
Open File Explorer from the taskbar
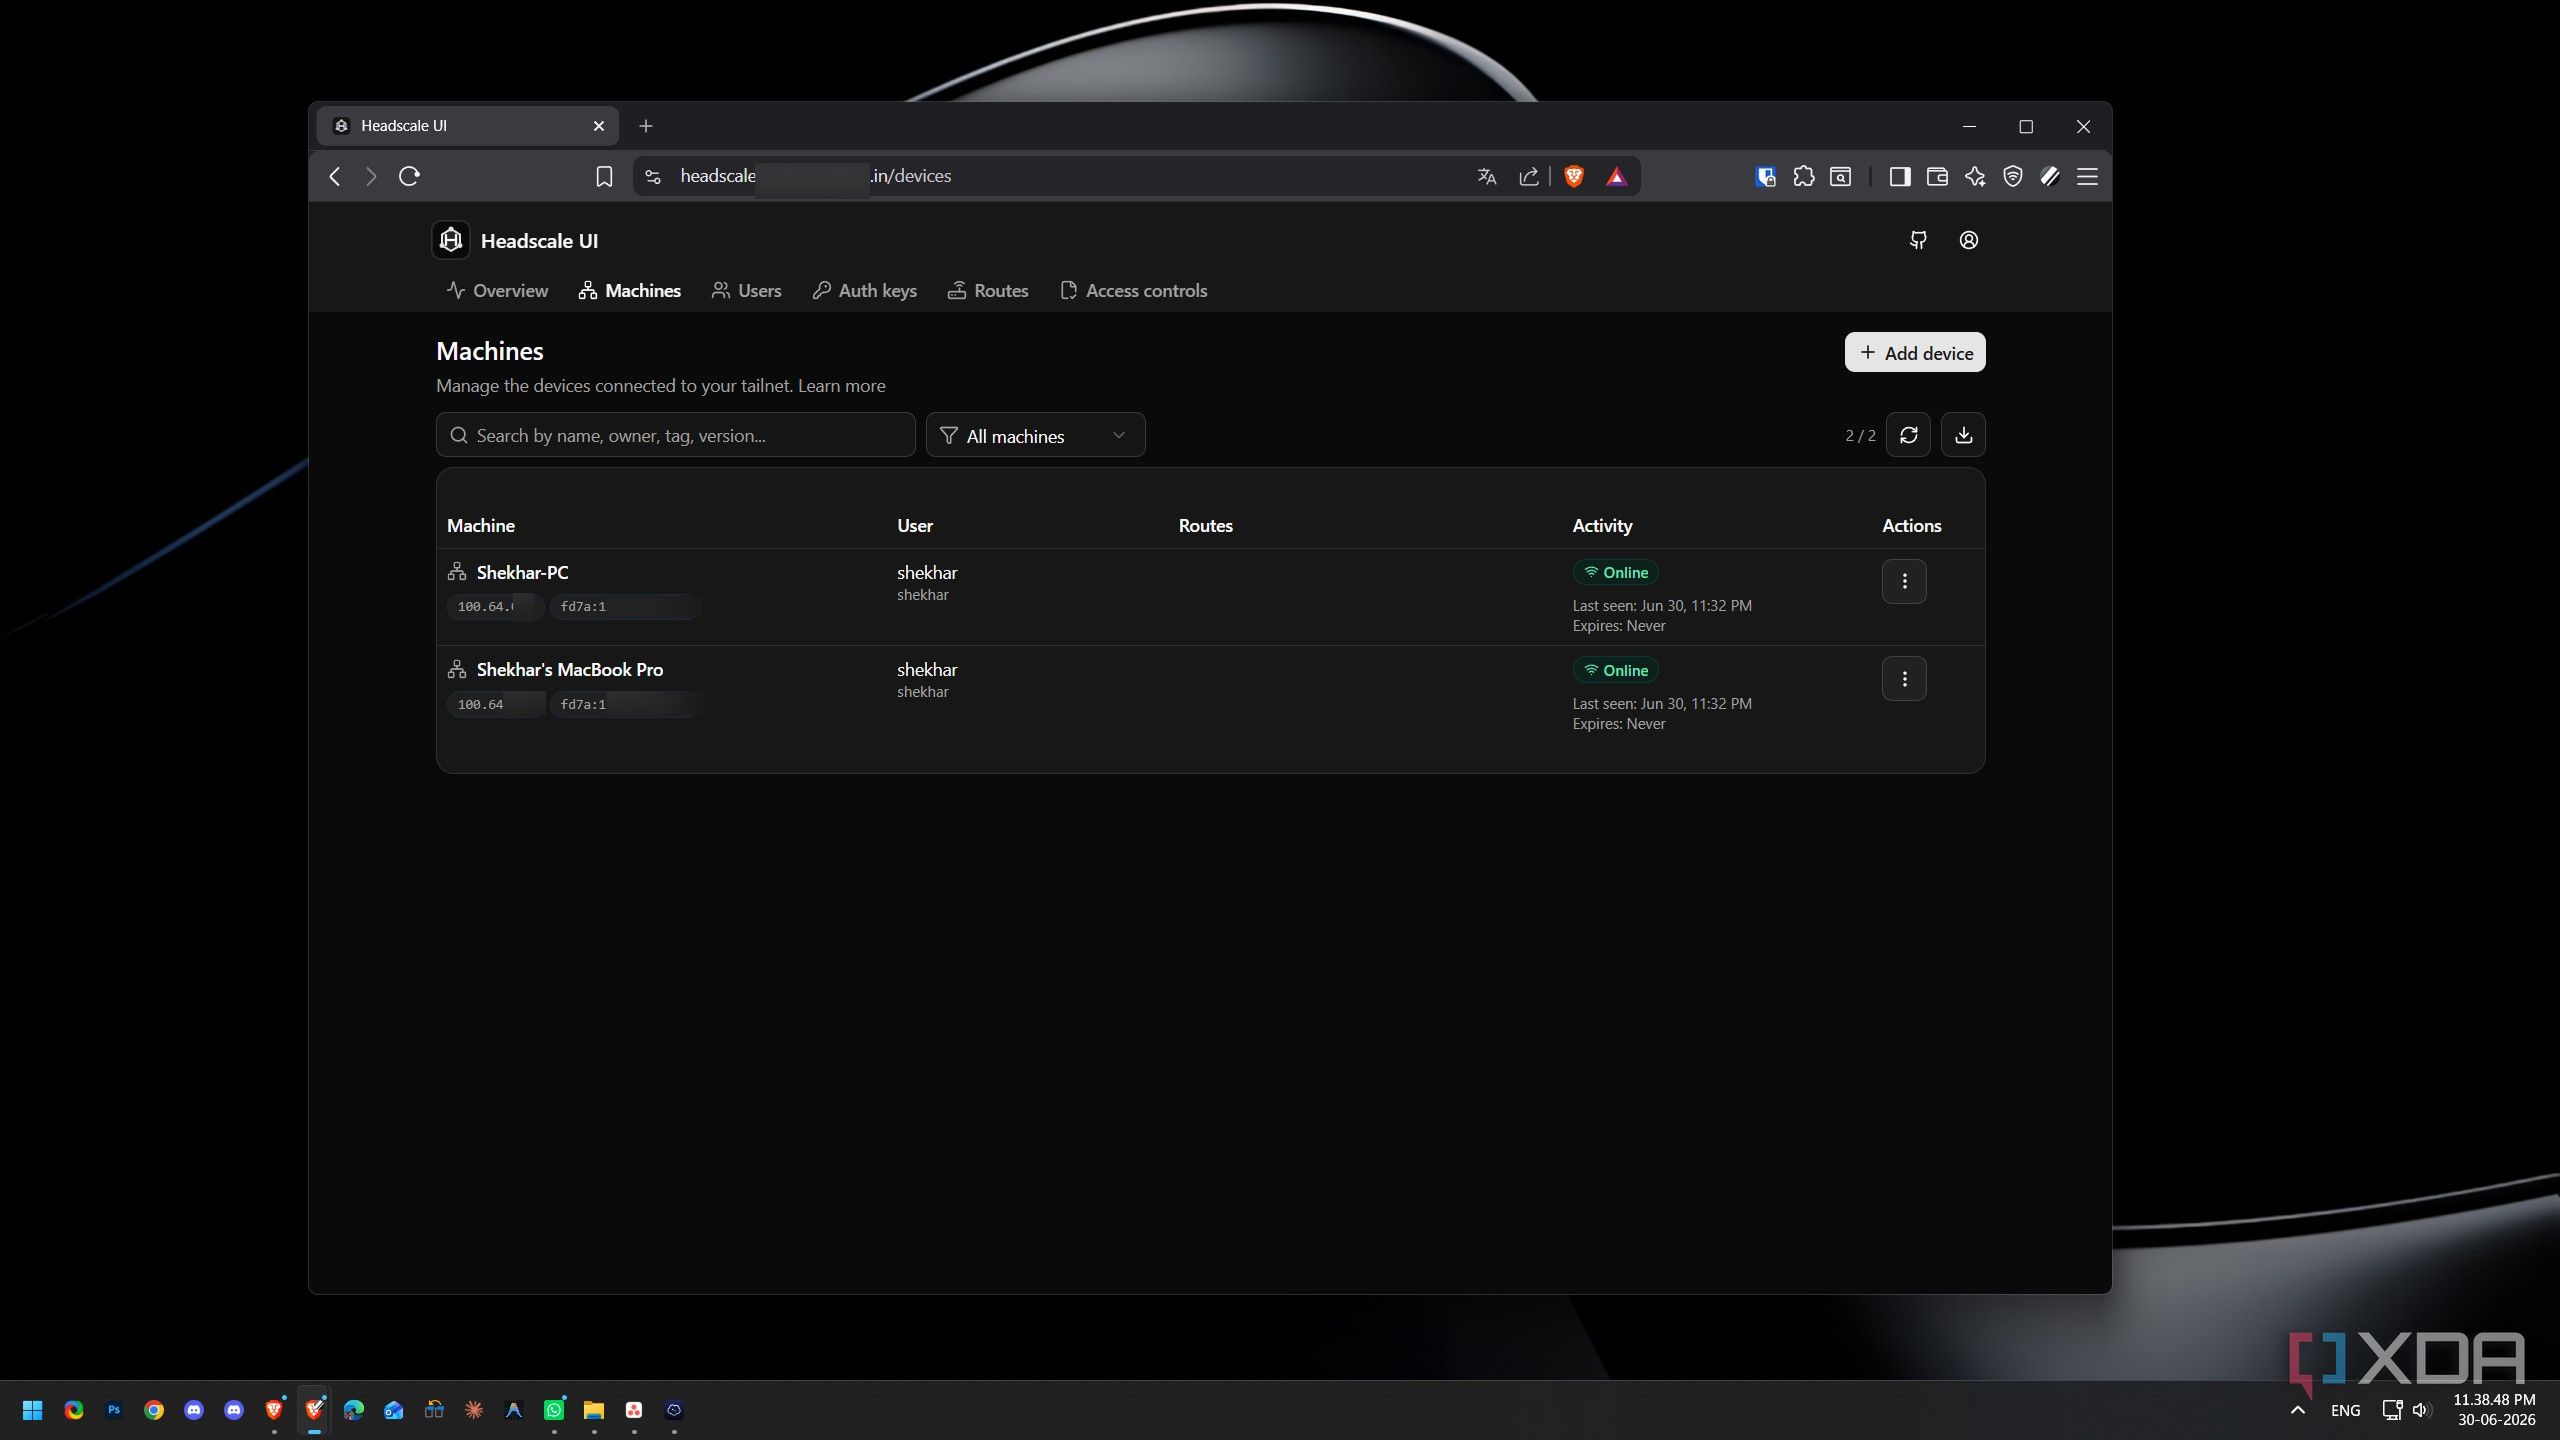click(x=594, y=1410)
